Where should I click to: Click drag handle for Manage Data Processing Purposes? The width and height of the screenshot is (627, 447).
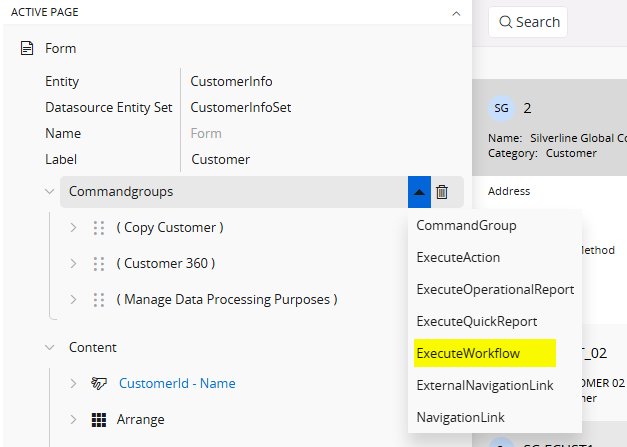click(99, 299)
